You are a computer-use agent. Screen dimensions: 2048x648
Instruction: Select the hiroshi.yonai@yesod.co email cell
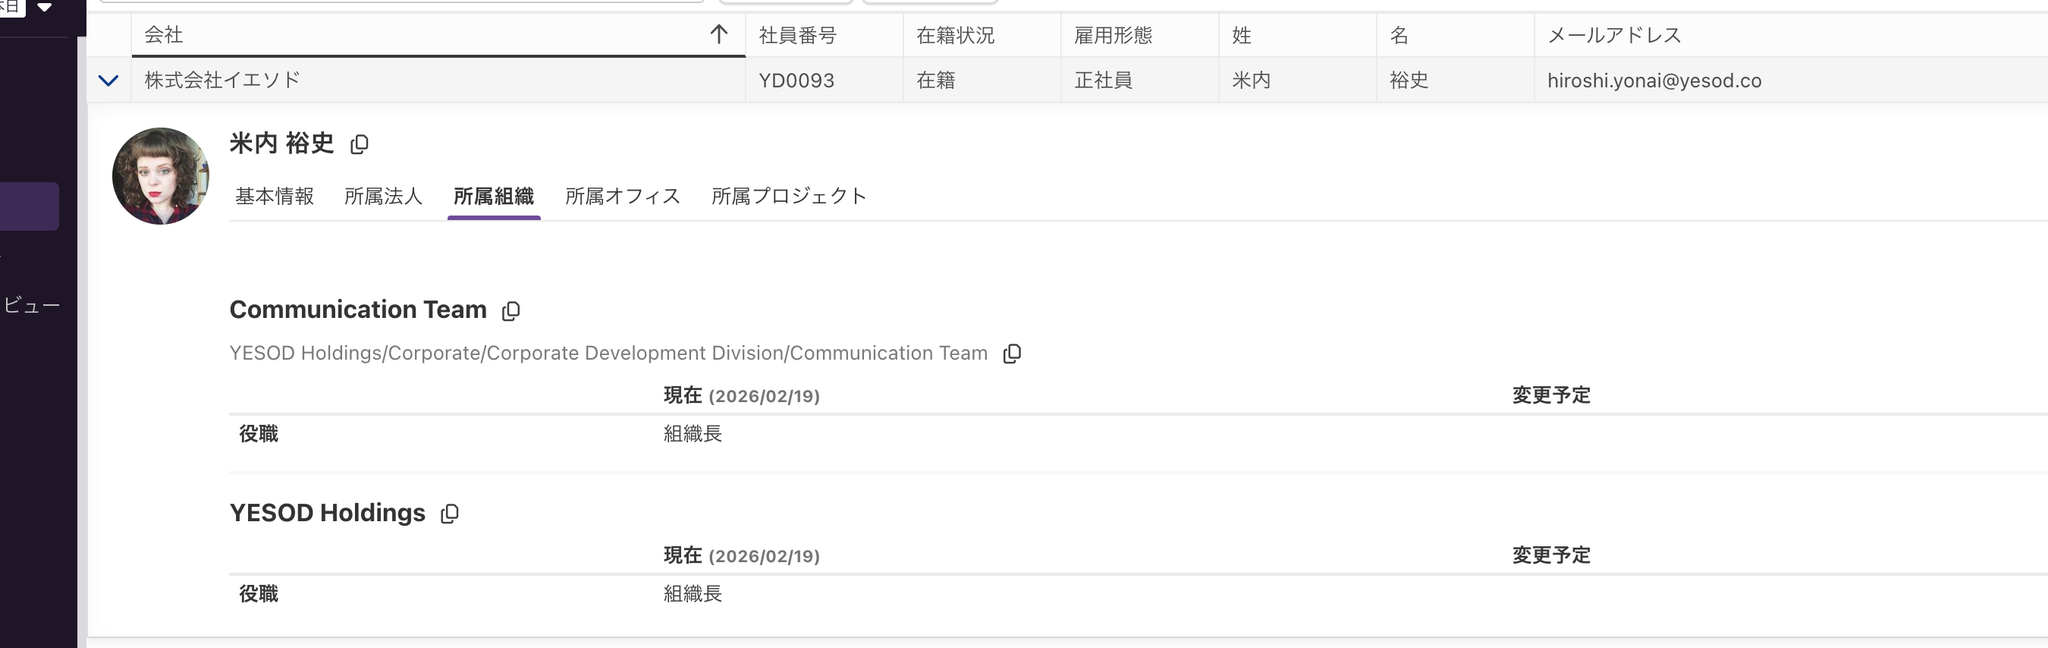click(1654, 81)
